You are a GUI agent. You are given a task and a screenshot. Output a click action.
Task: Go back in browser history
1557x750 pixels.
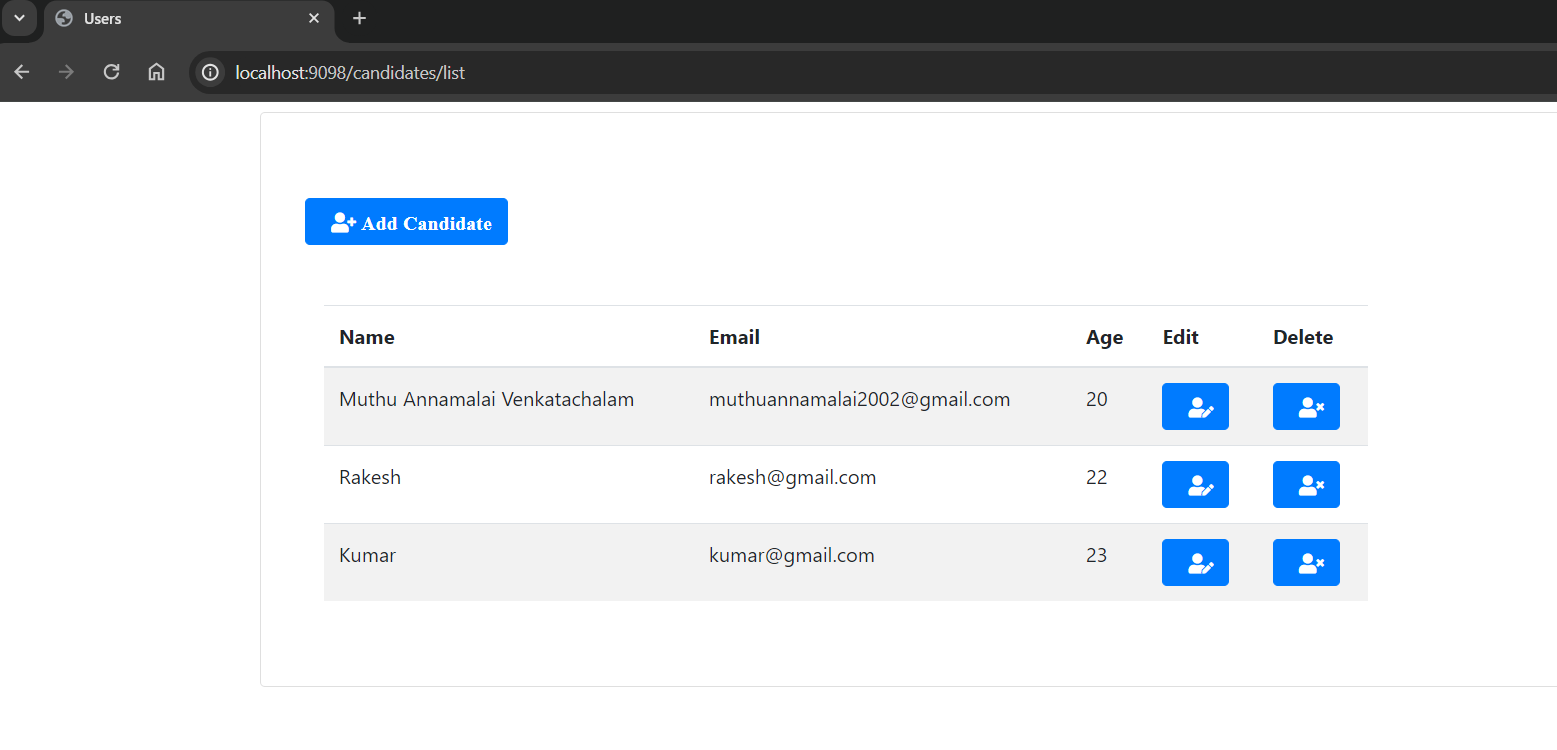click(x=21, y=72)
